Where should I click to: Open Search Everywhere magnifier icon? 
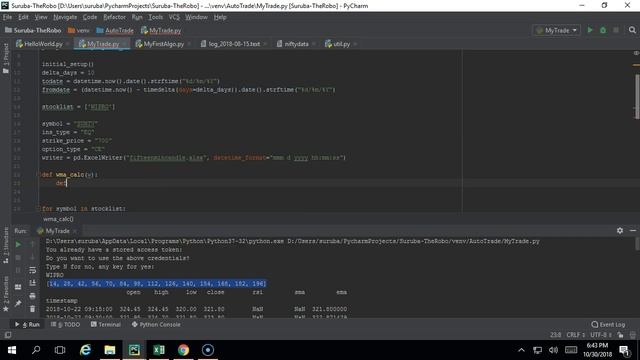pyautogui.click(x=632, y=30)
